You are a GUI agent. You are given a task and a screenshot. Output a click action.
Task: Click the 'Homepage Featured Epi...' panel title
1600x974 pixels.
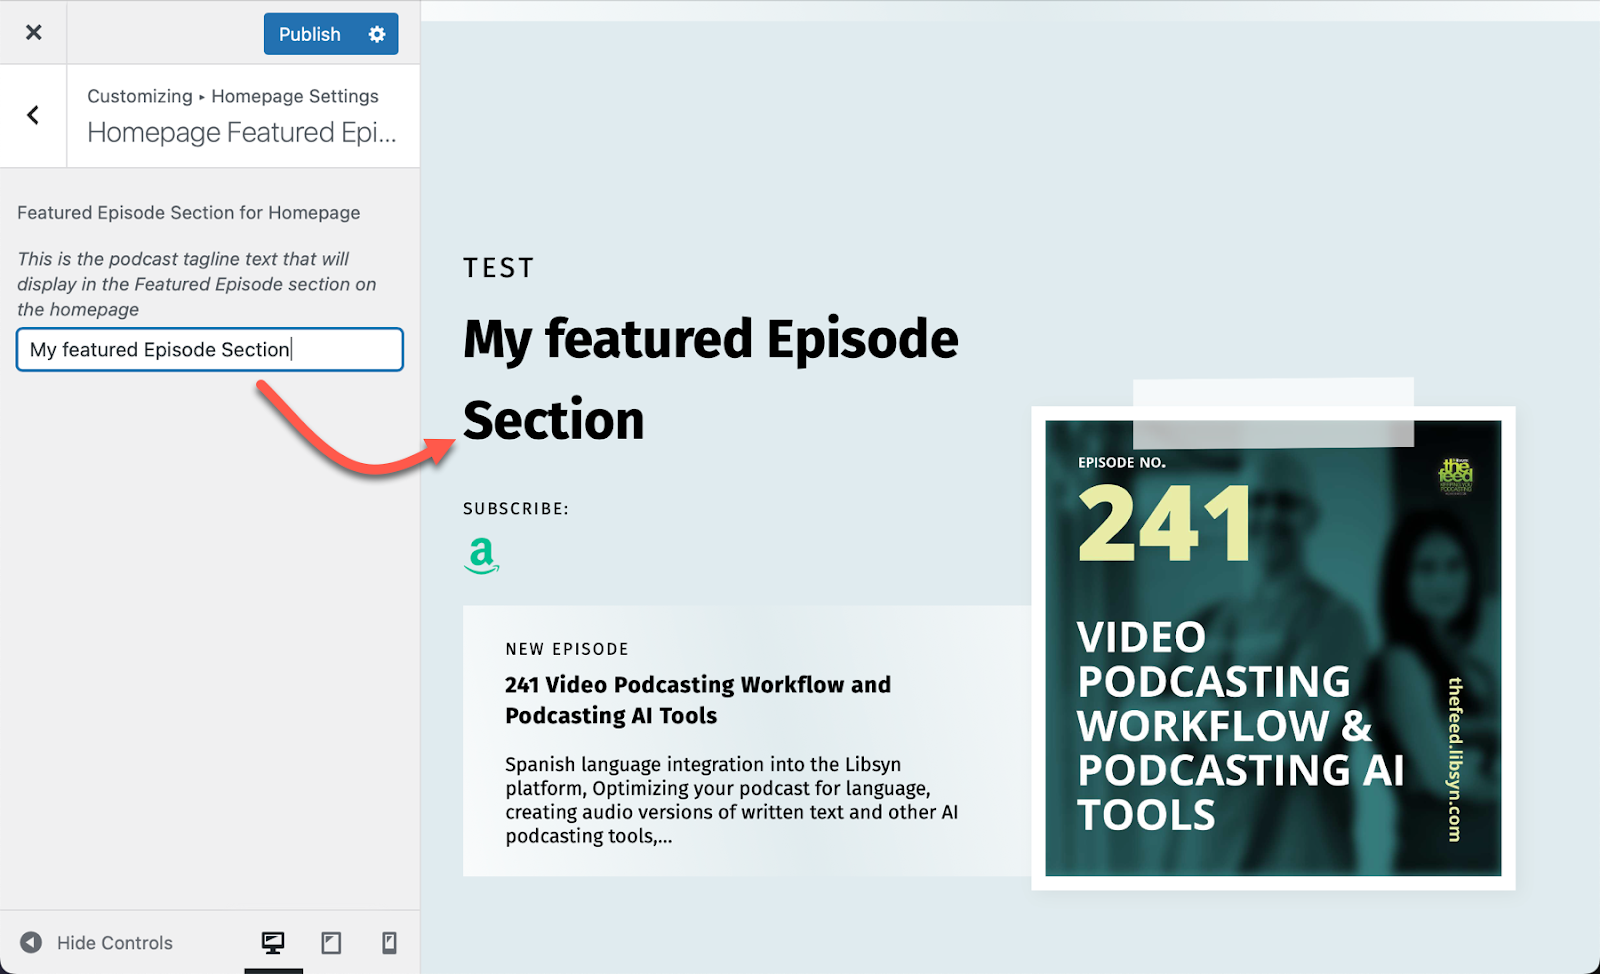tap(242, 132)
